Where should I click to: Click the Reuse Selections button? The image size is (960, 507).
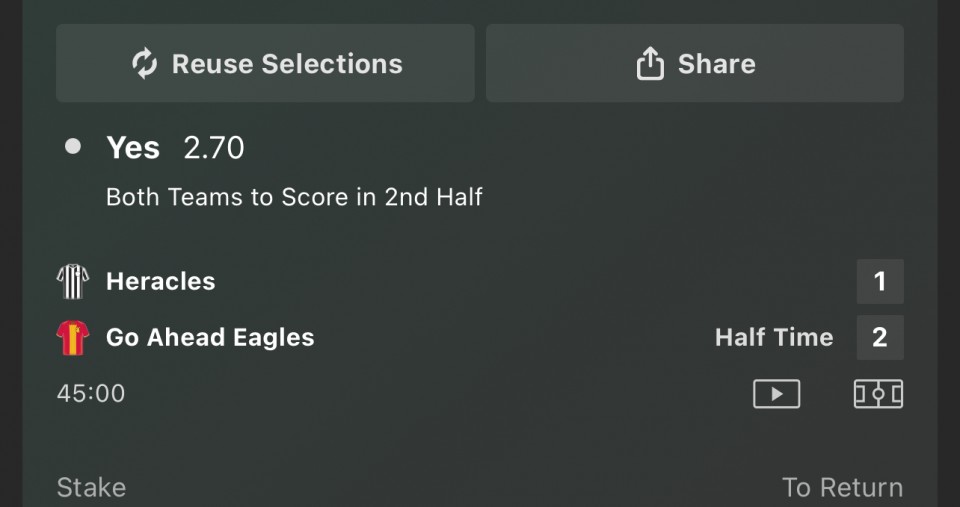265,64
